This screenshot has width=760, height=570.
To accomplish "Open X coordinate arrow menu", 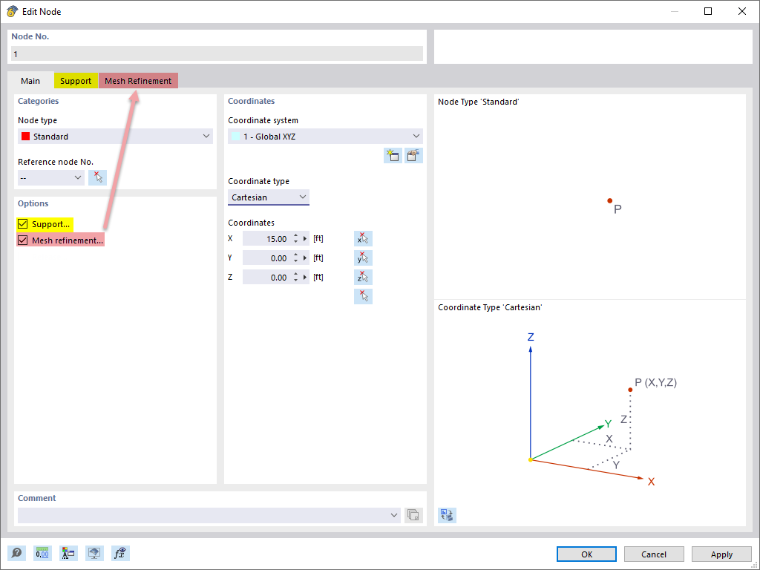I will coord(305,238).
